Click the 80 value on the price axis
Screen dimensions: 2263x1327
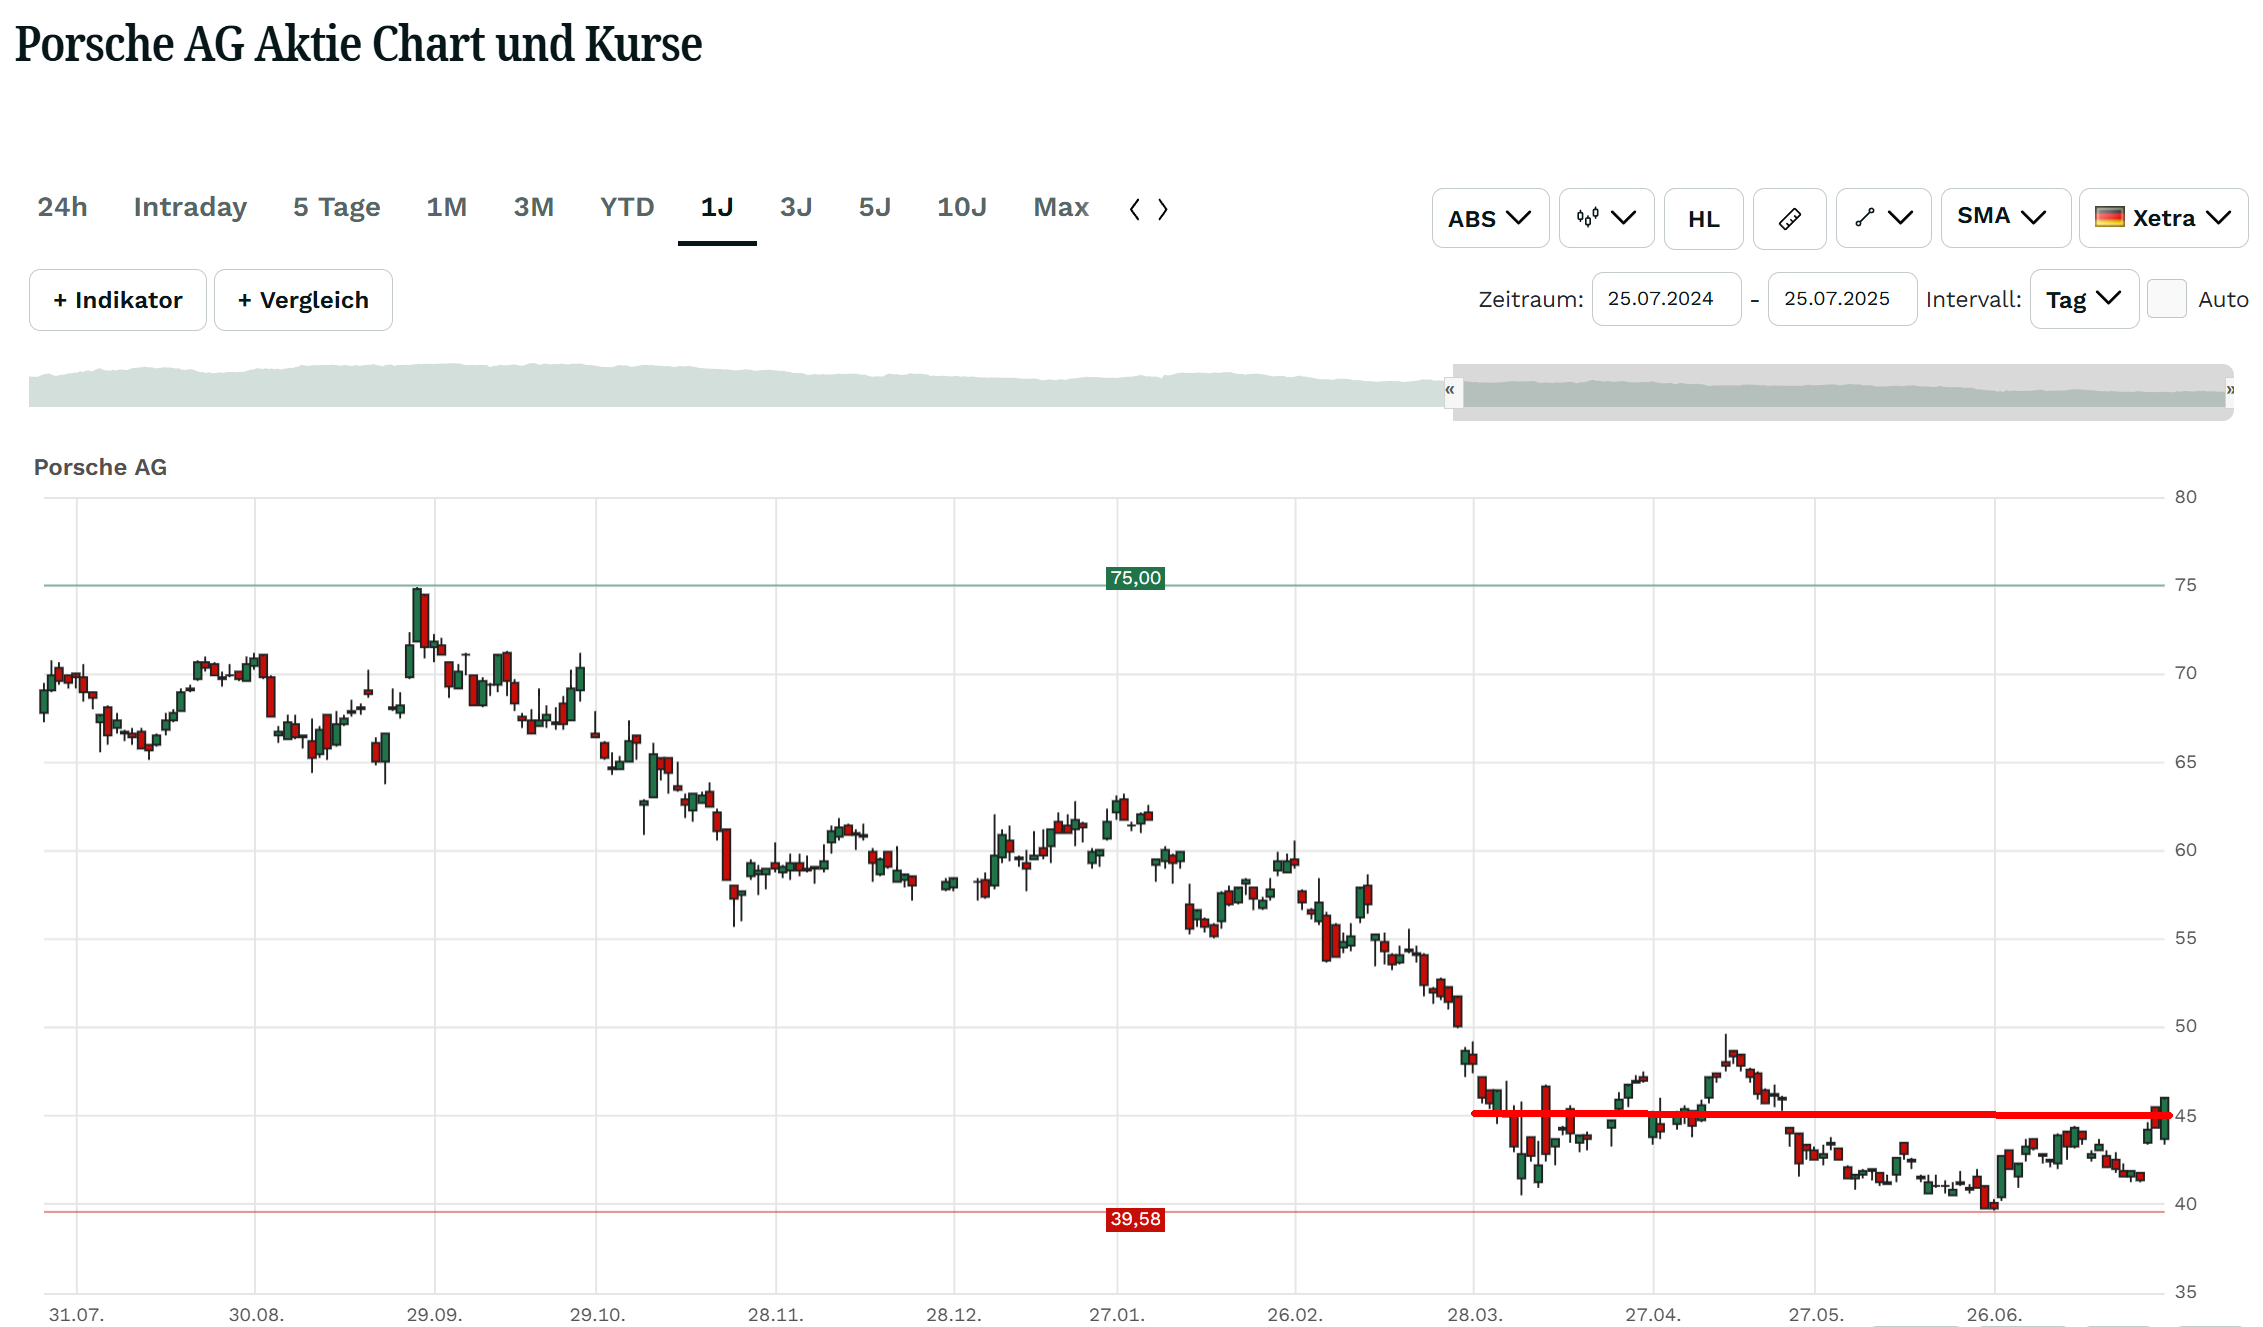(x=2186, y=497)
